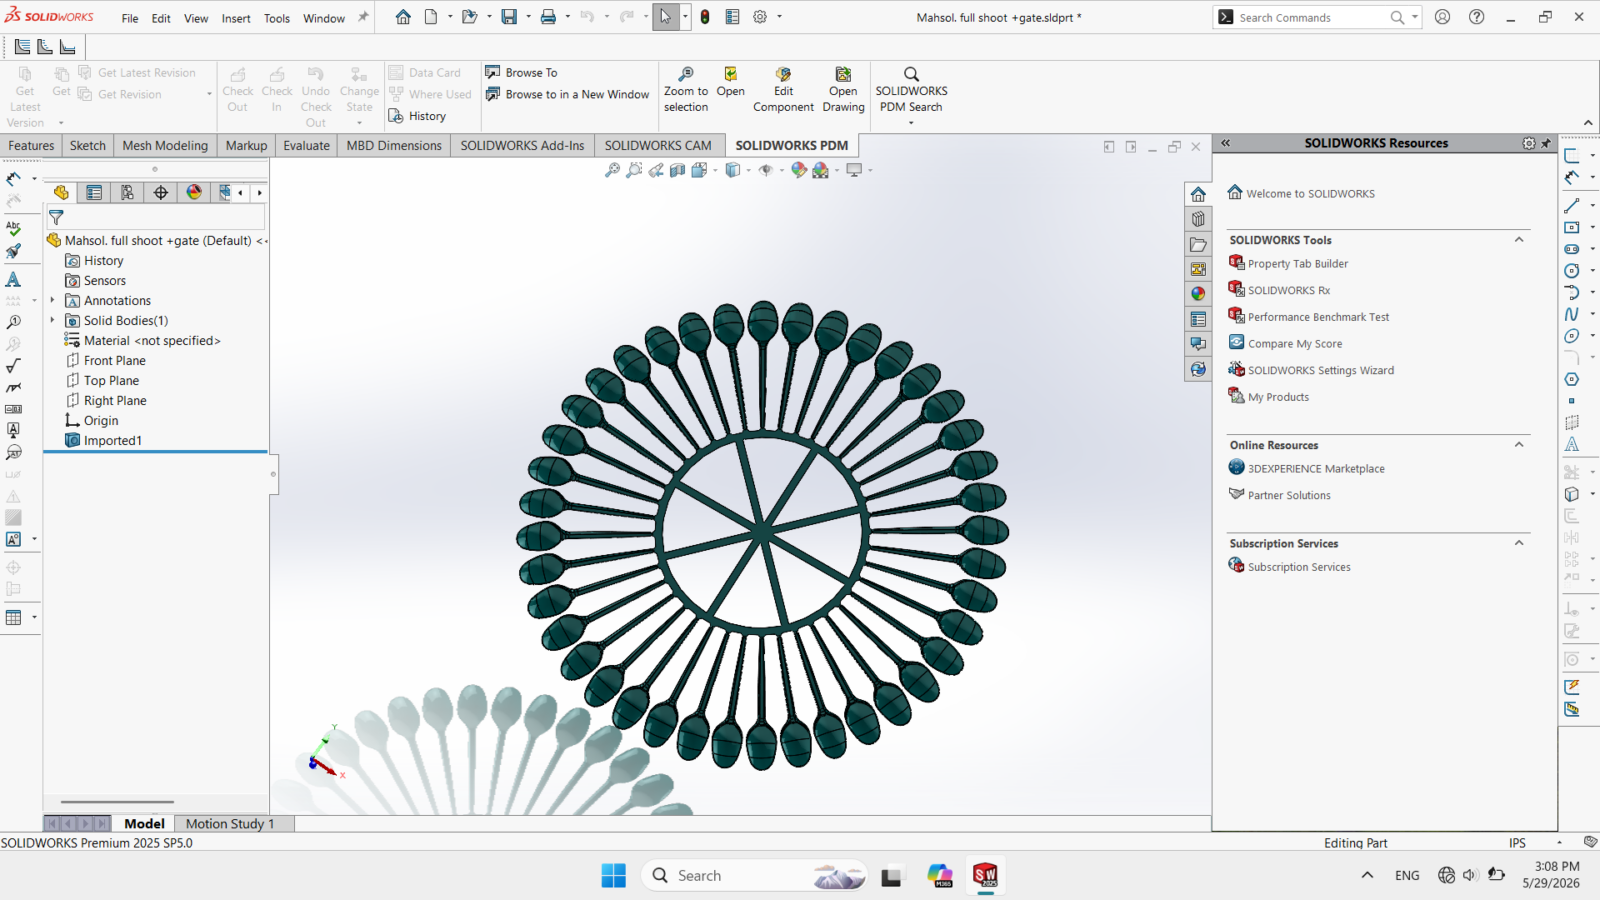Toggle the SOLIDWORKS menu pin

(363, 17)
